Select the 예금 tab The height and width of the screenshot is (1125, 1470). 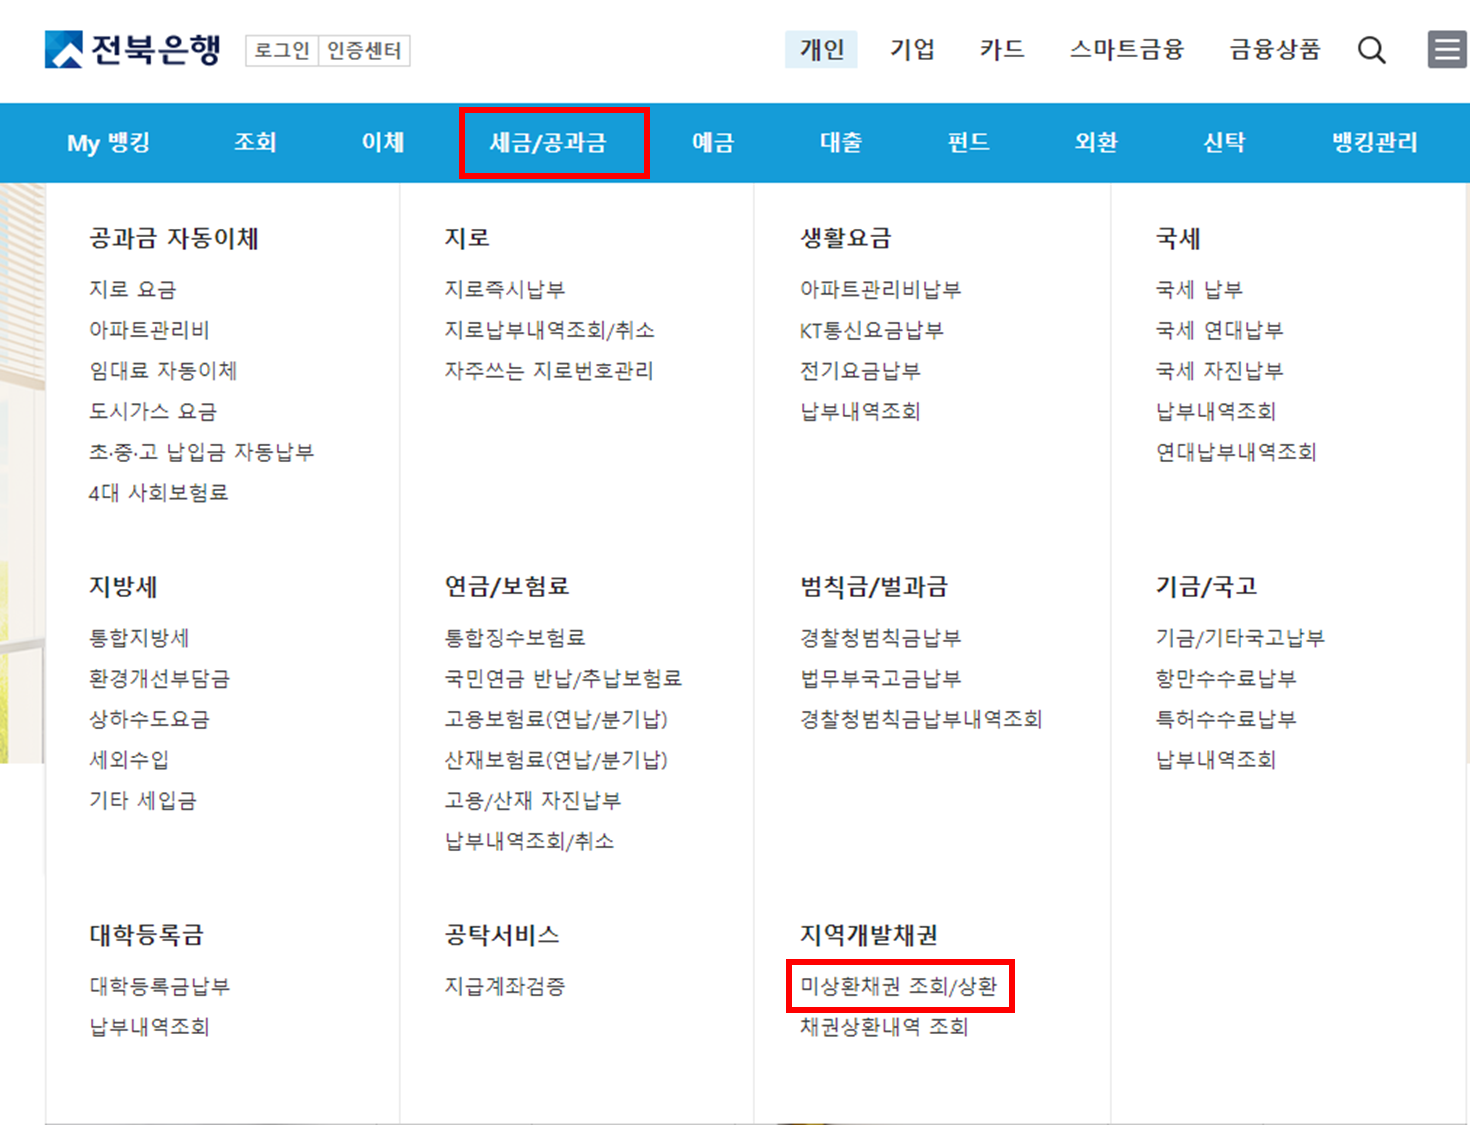click(x=712, y=142)
